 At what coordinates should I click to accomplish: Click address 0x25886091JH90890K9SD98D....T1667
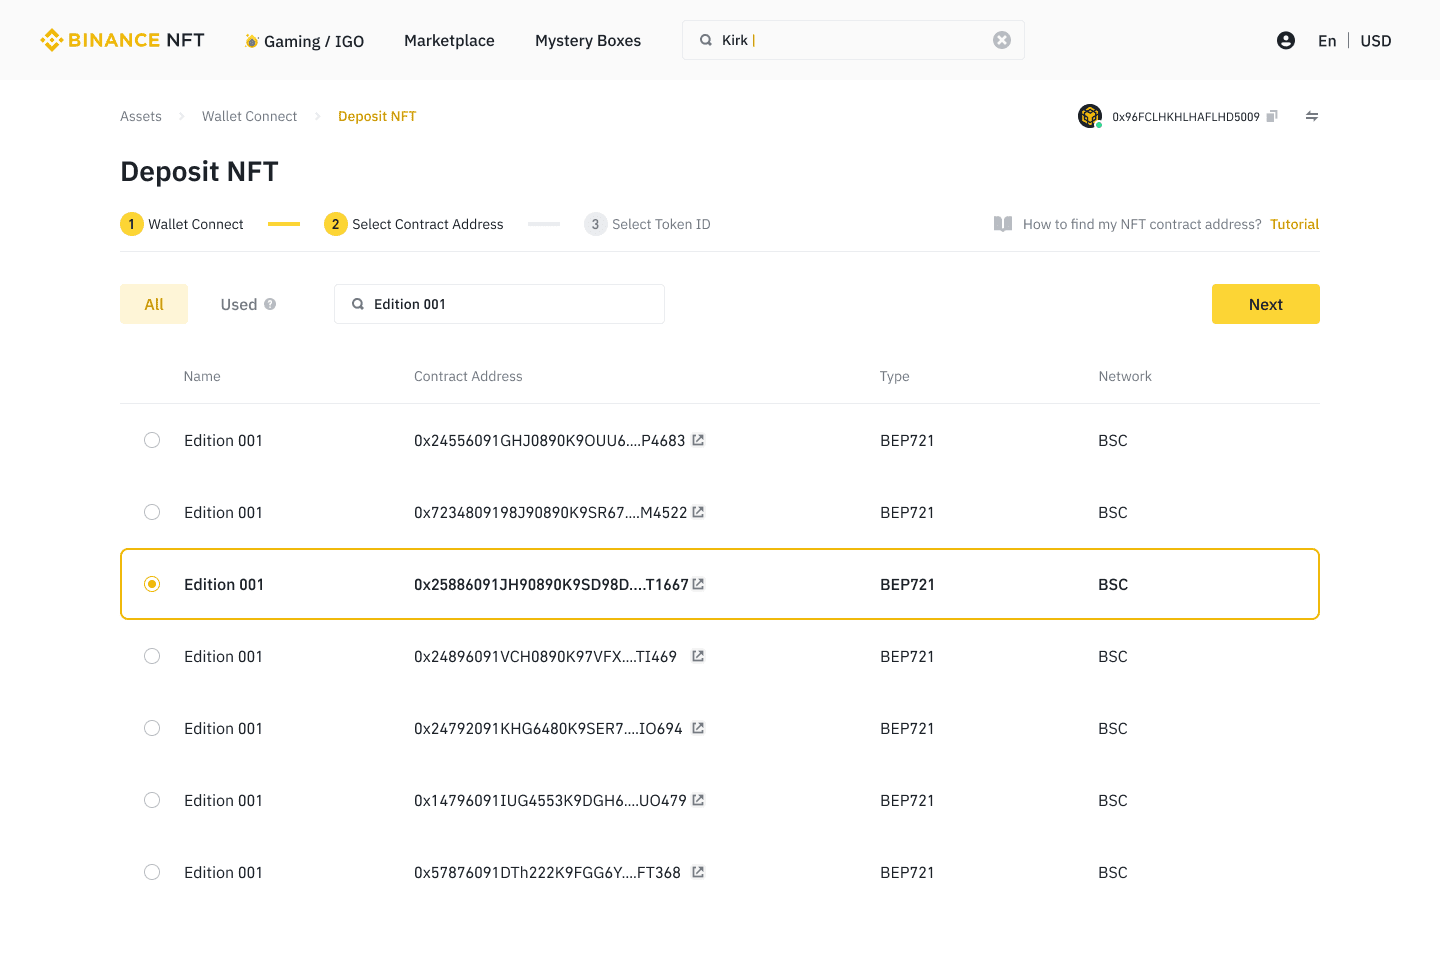(551, 584)
